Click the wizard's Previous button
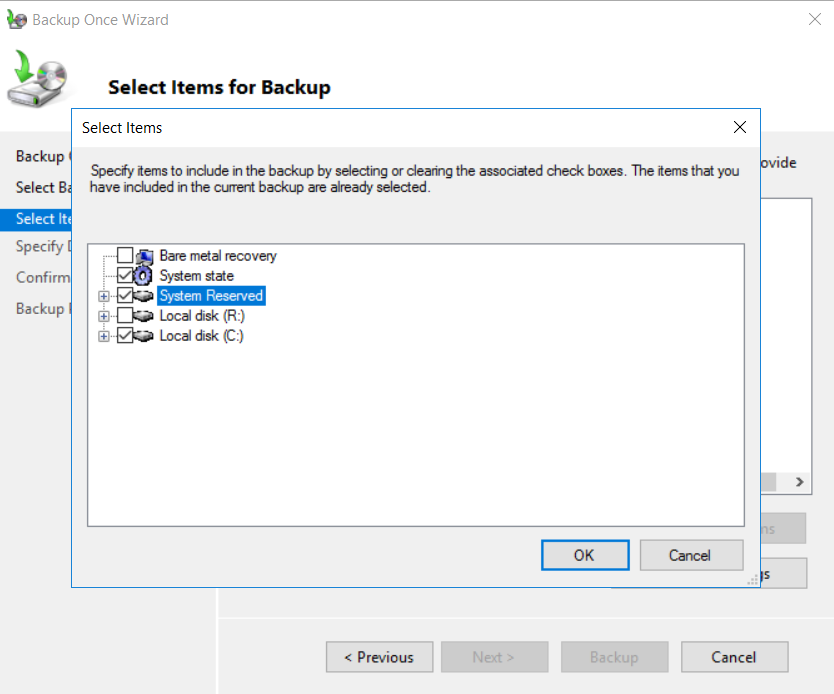This screenshot has height=694, width=834. (x=379, y=657)
